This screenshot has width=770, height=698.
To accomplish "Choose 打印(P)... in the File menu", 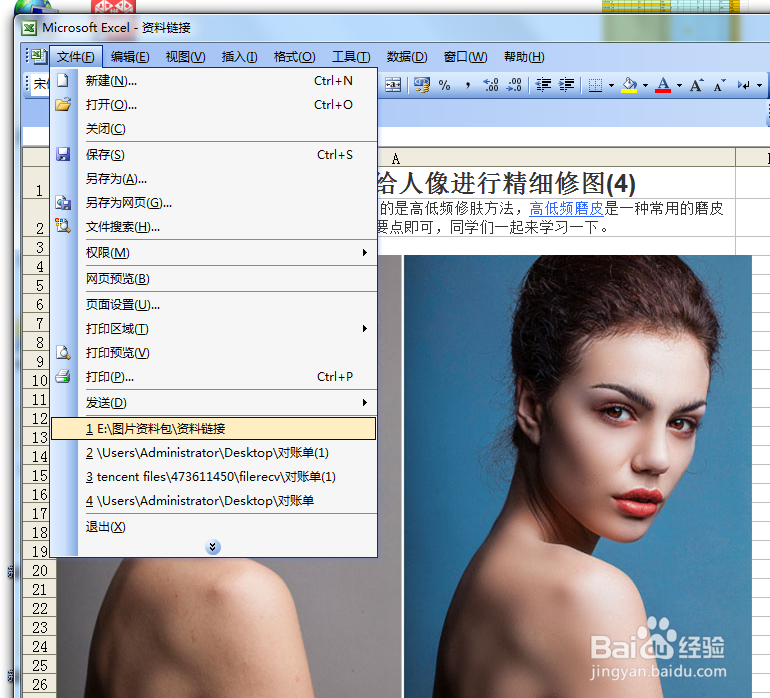I will (214, 377).
